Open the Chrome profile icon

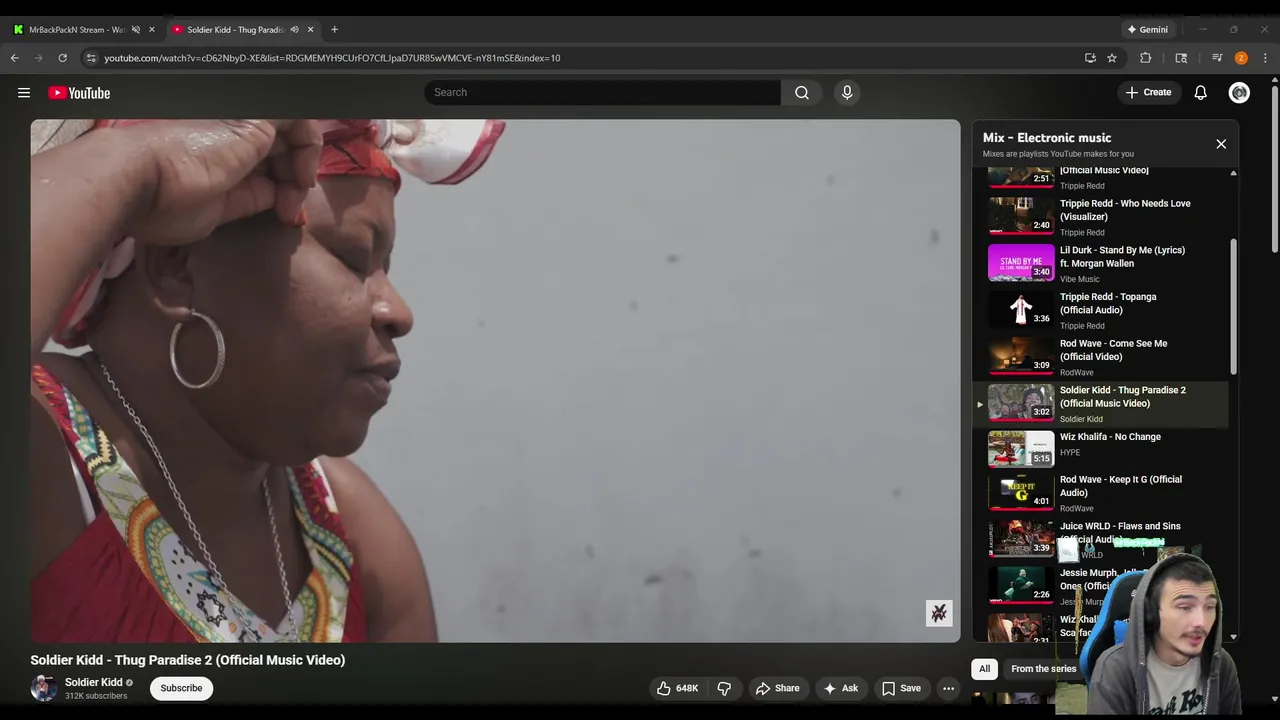click(x=1241, y=58)
